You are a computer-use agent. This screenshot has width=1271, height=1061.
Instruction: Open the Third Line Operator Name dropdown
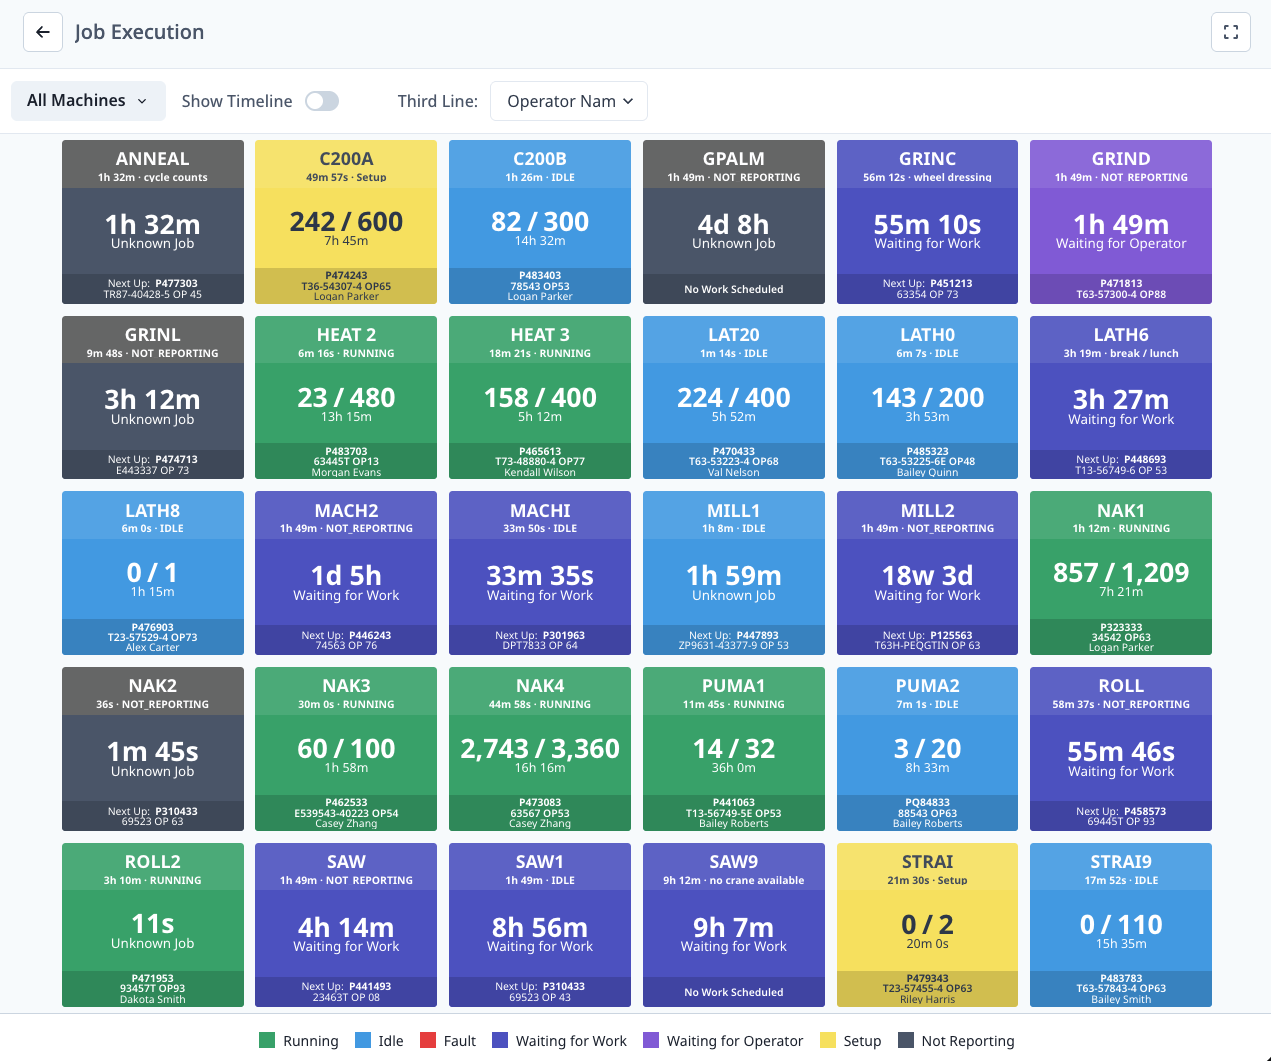coord(568,101)
